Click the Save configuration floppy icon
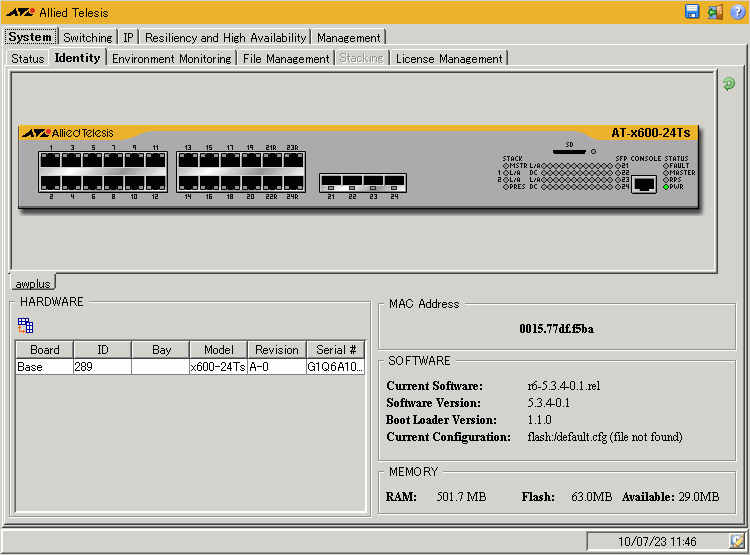The width and height of the screenshot is (750, 555). 692,11
